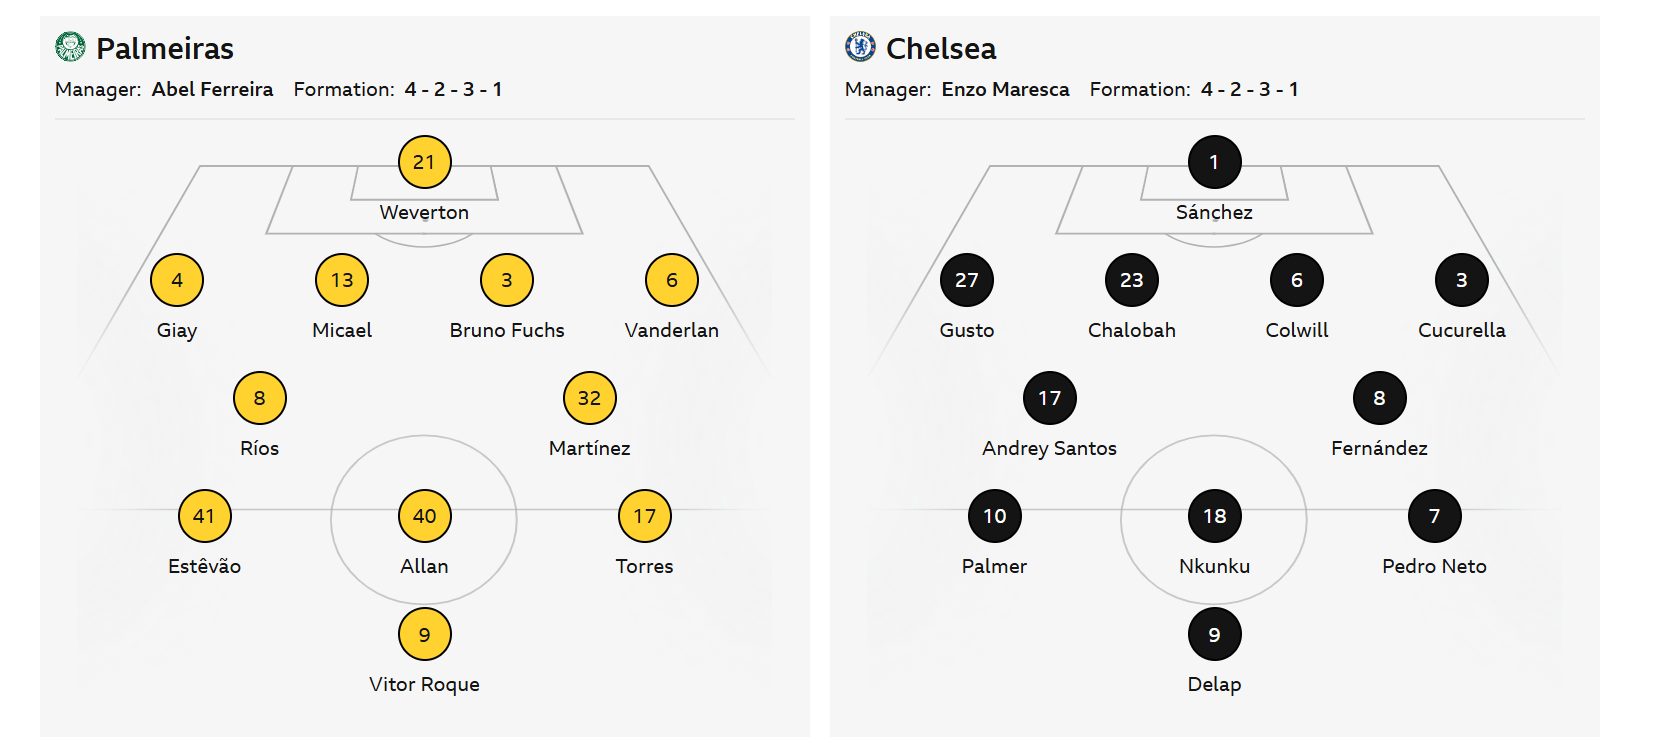
Task: Click Pedro Neto's number 7 badge
Action: tap(1434, 516)
